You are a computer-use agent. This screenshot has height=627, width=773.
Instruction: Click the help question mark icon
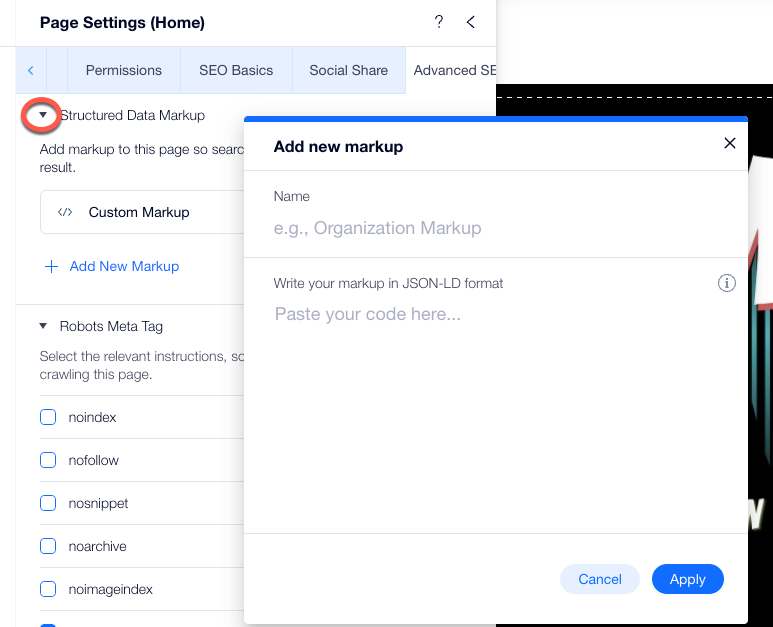click(438, 22)
